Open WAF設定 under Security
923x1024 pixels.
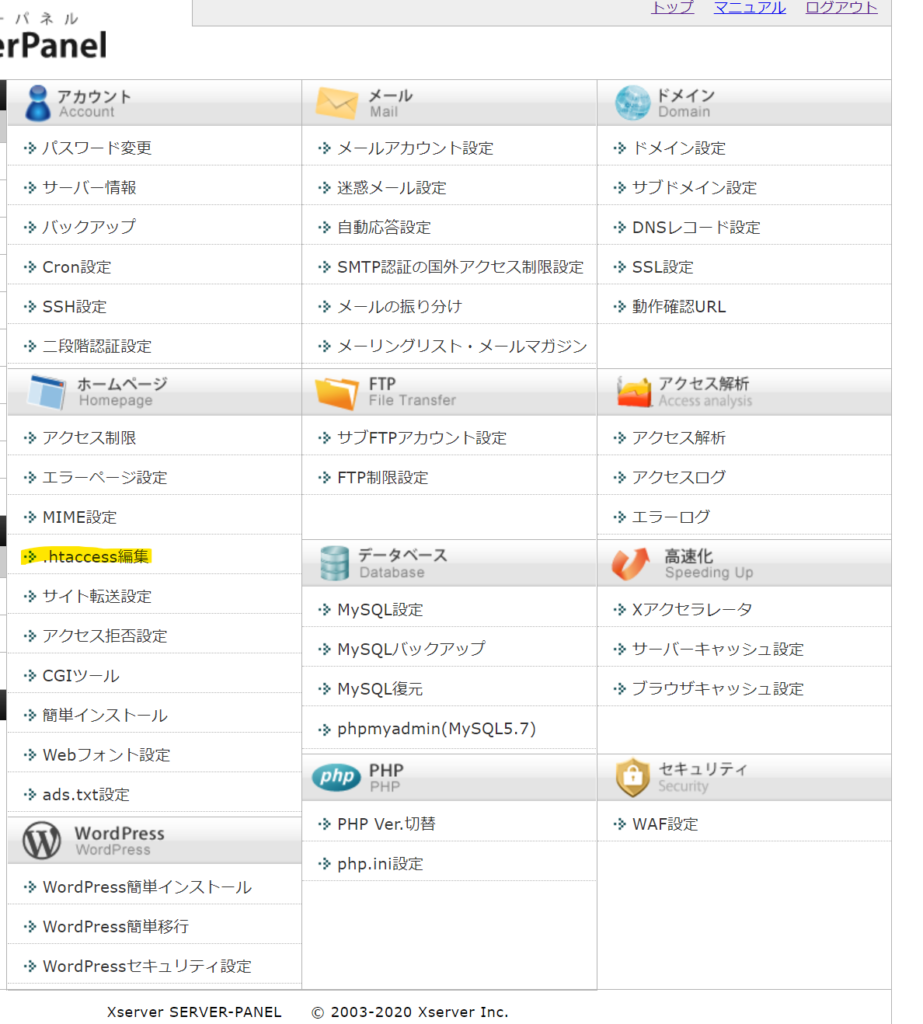point(665,824)
